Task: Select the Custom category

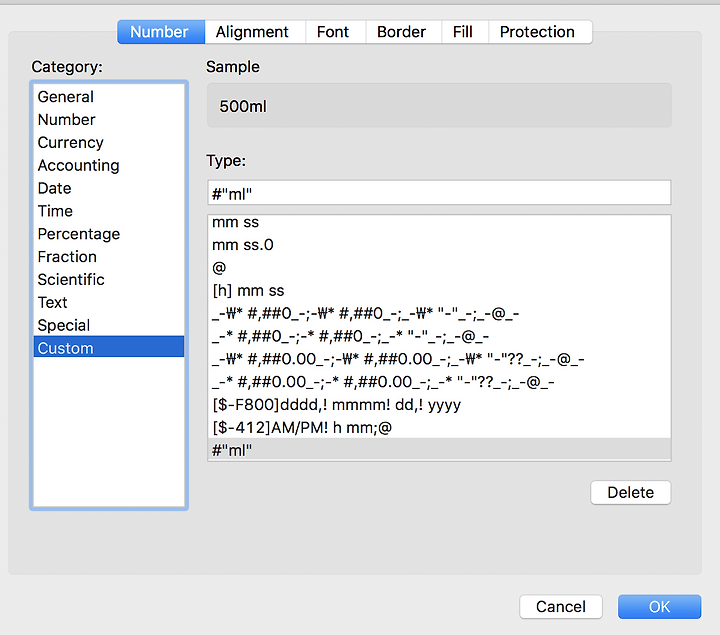Action: 109,348
